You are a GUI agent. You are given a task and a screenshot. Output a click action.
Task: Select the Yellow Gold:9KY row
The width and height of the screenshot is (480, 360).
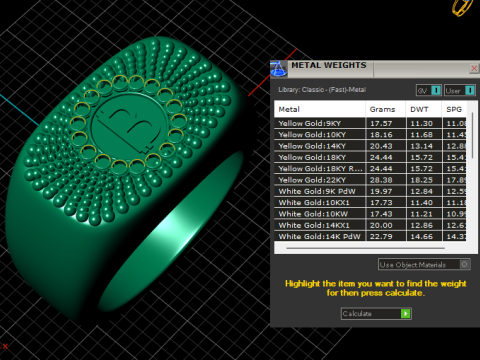370,123
